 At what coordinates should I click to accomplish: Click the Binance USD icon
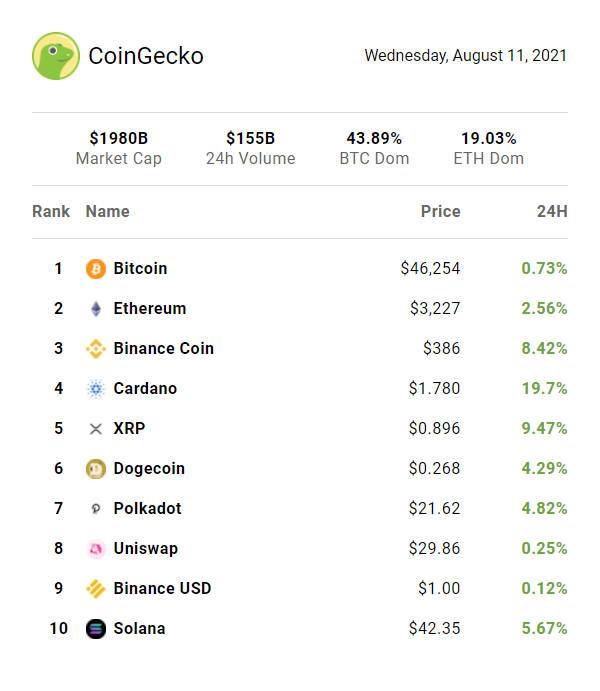96,589
